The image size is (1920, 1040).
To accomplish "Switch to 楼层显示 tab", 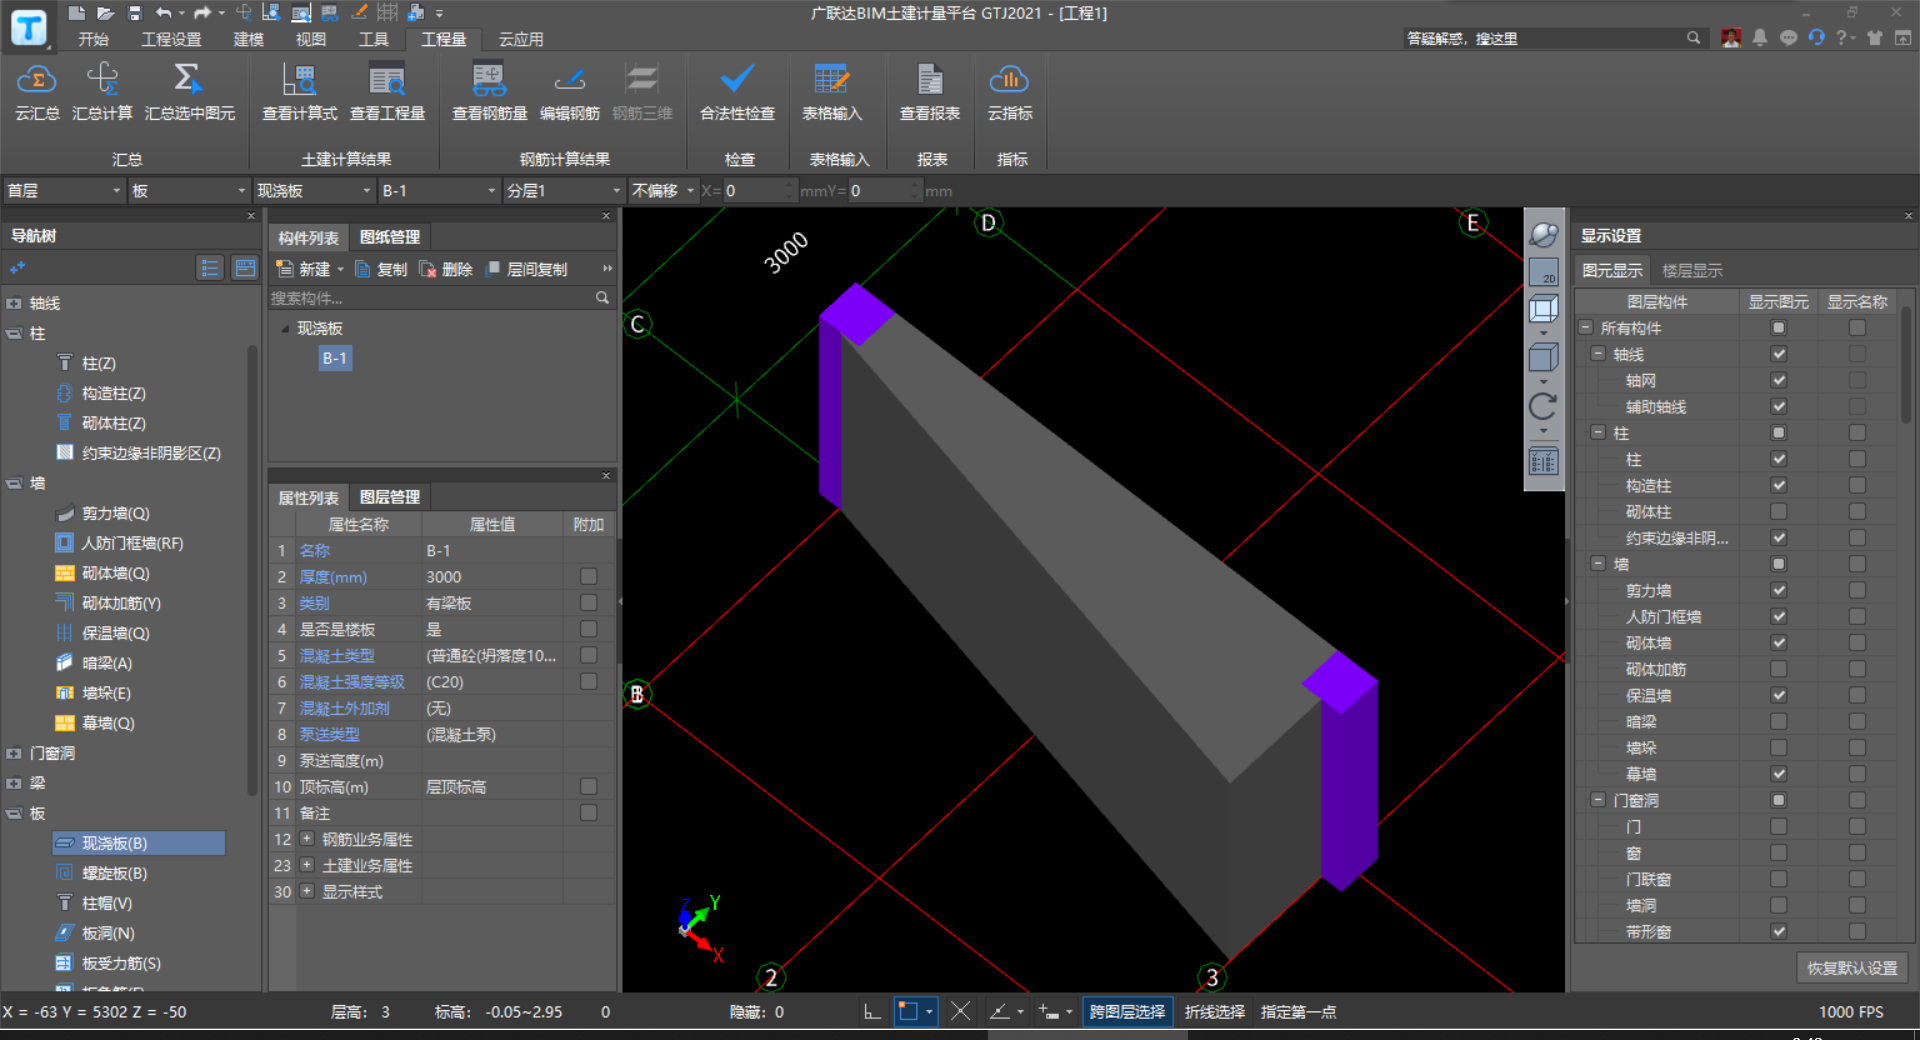I will point(1692,271).
